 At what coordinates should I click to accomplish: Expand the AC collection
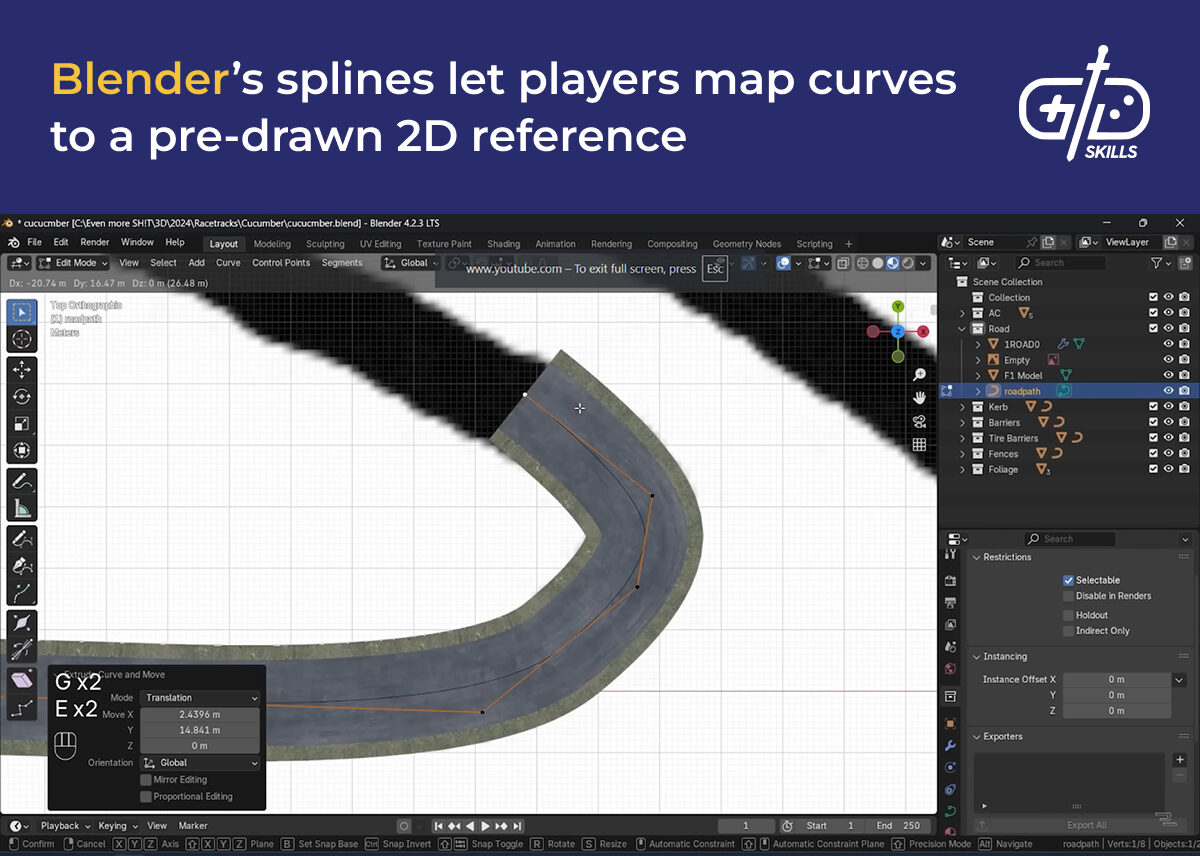[963, 313]
